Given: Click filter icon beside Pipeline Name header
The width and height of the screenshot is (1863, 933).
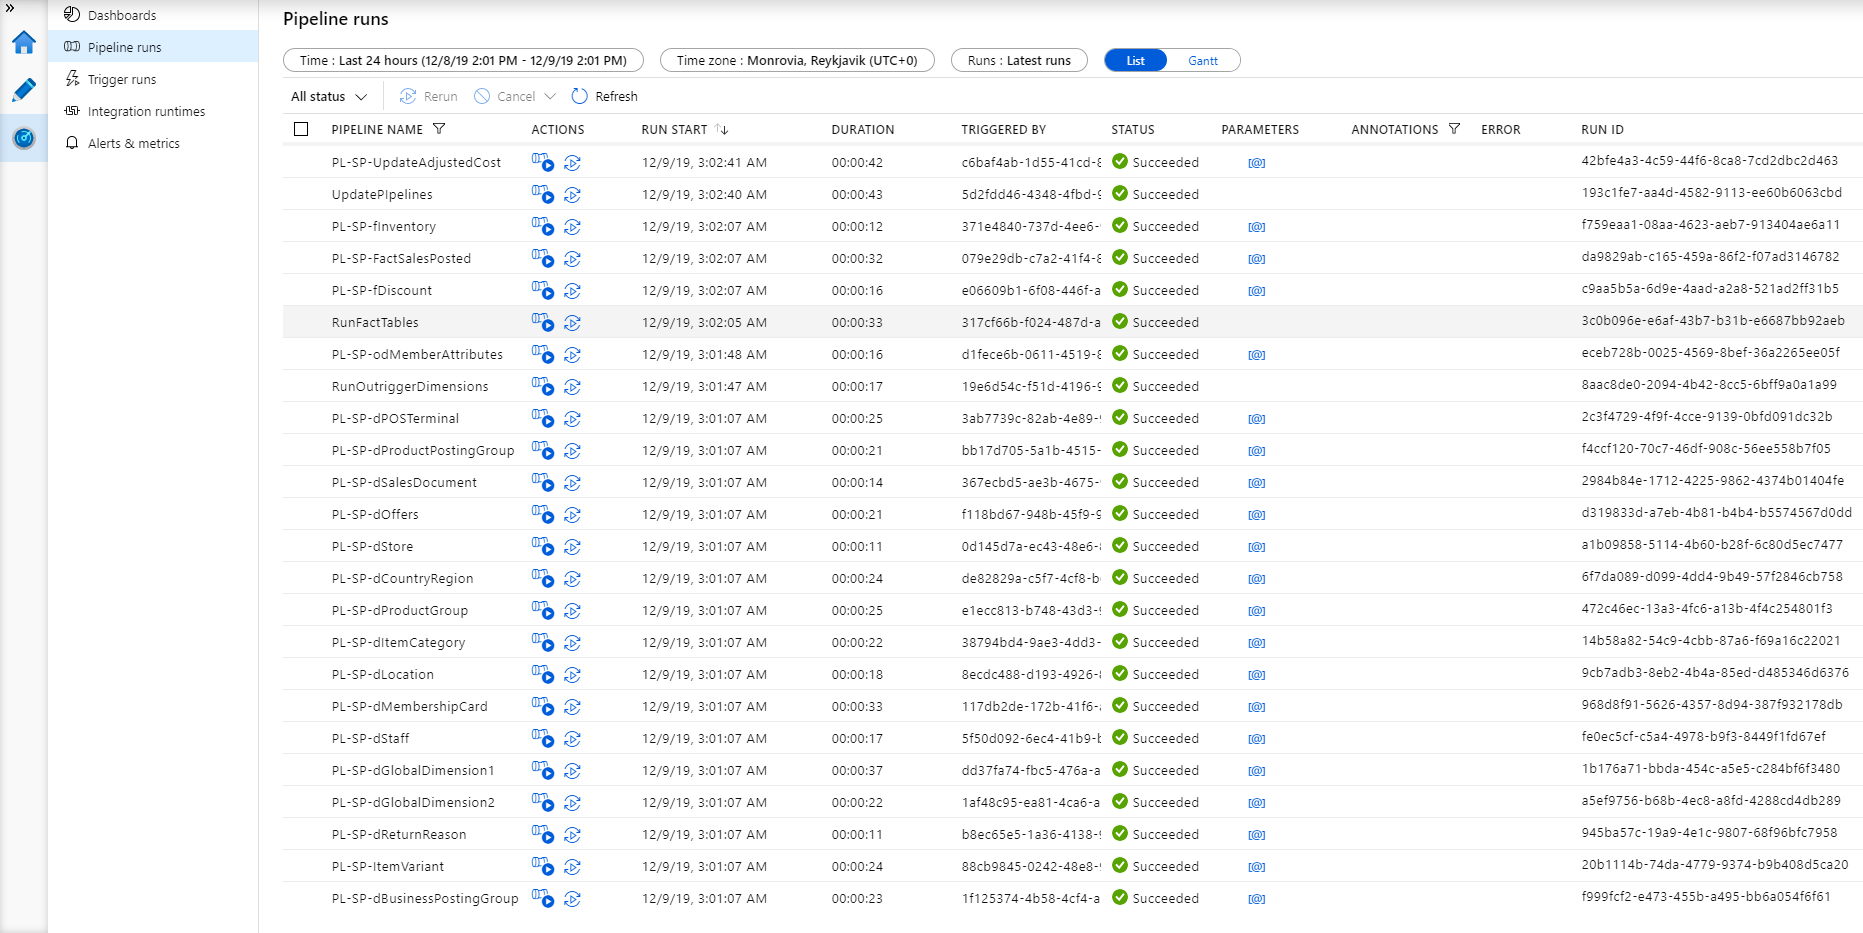Looking at the screenshot, I should (x=439, y=129).
